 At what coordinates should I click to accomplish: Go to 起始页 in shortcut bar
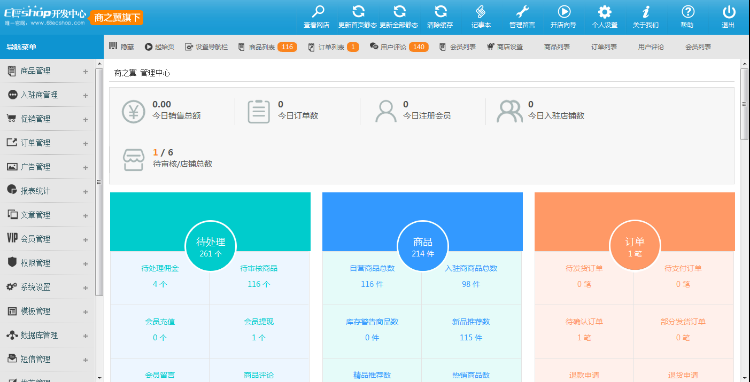point(160,47)
